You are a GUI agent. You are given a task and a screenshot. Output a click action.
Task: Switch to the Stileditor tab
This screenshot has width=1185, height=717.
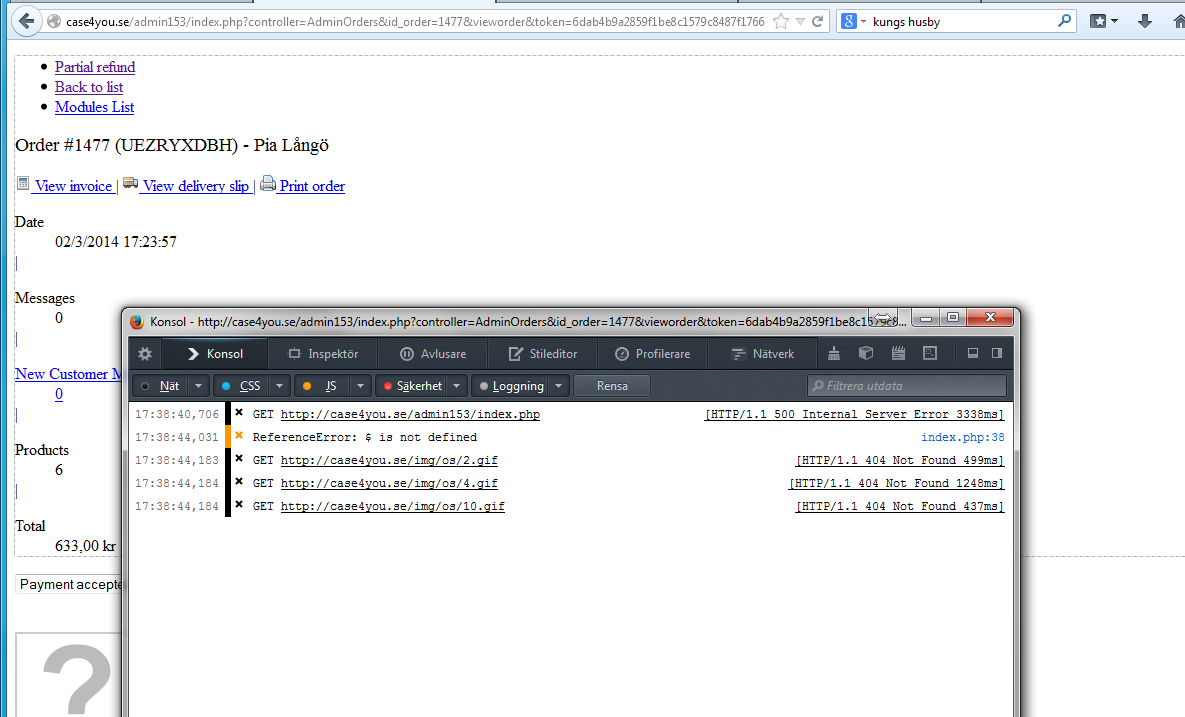[543, 354]
